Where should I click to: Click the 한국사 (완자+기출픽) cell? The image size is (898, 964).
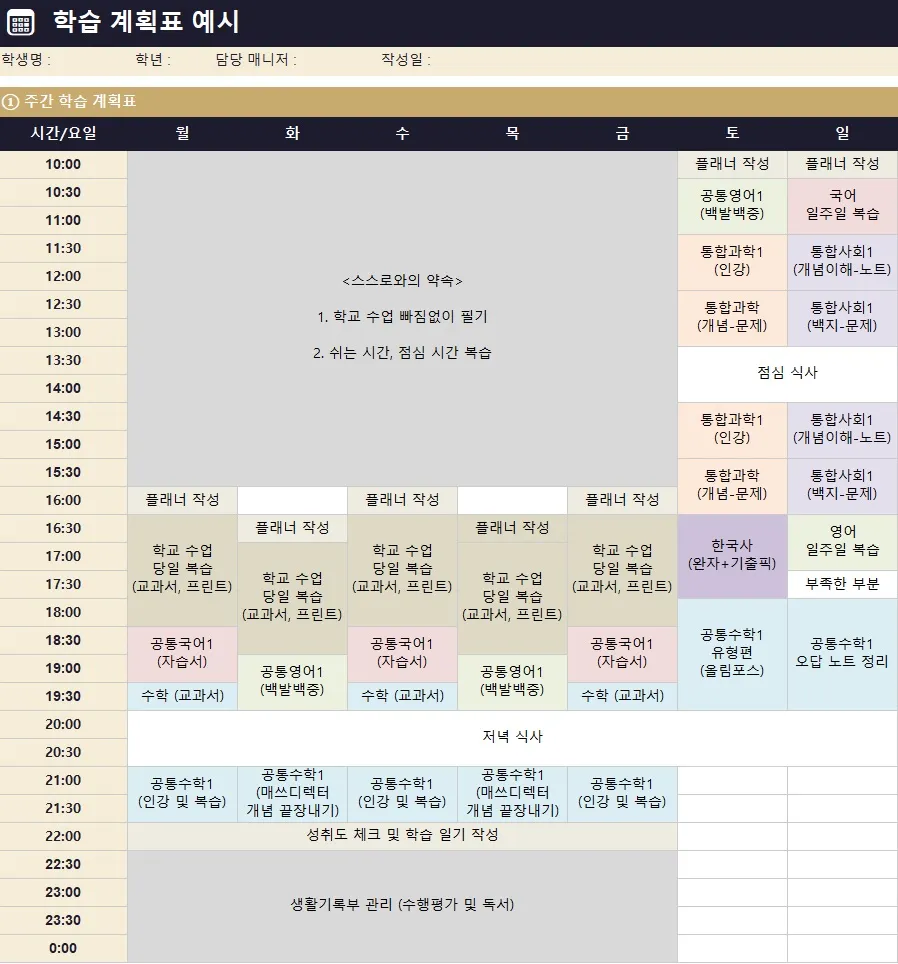(x=733, y=556)
